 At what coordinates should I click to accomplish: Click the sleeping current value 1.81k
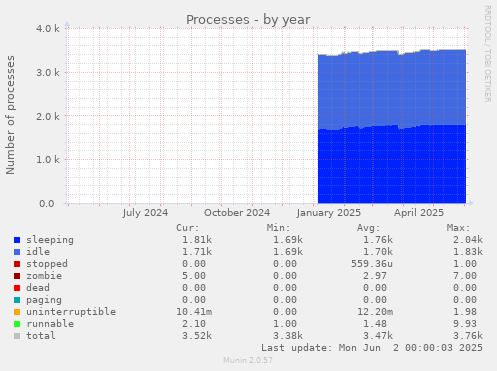[x=197, y=240]
